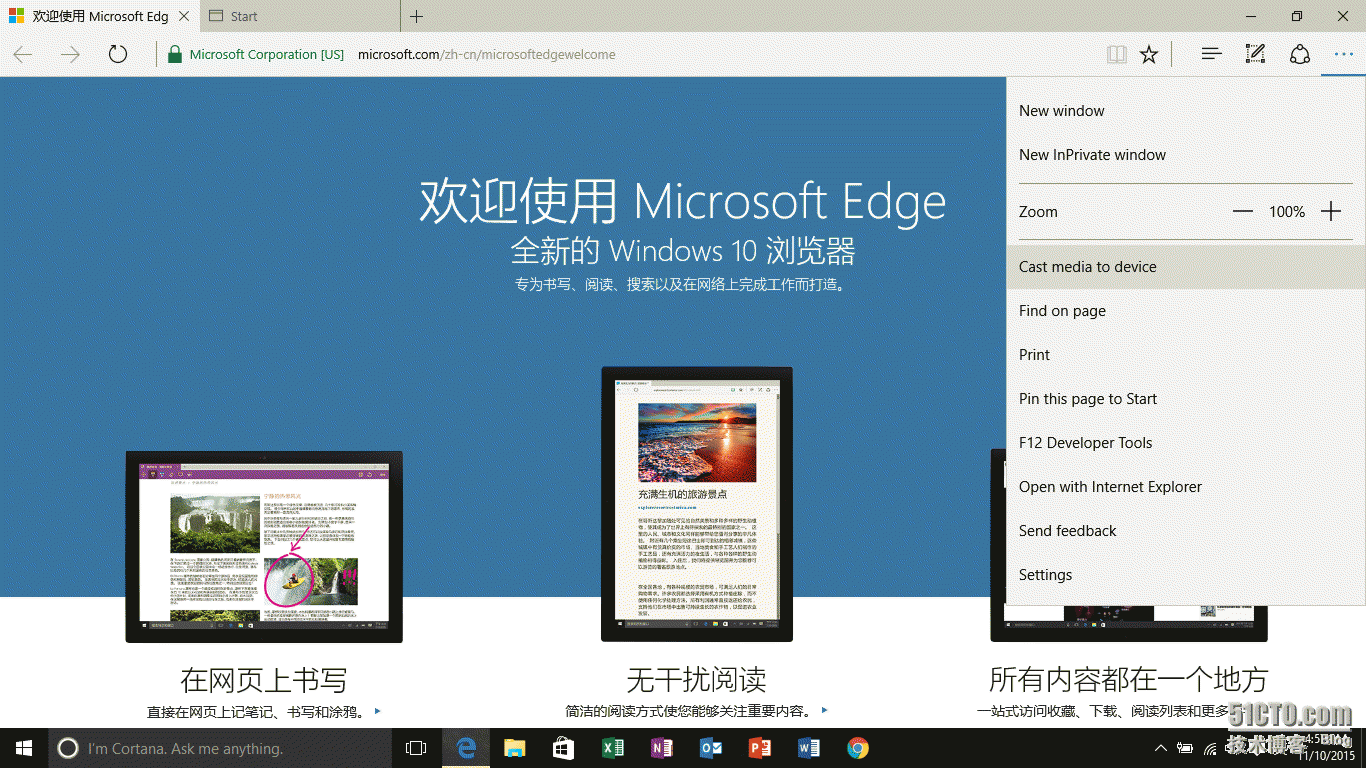Choose Print from the menu

click(1186, 355)
